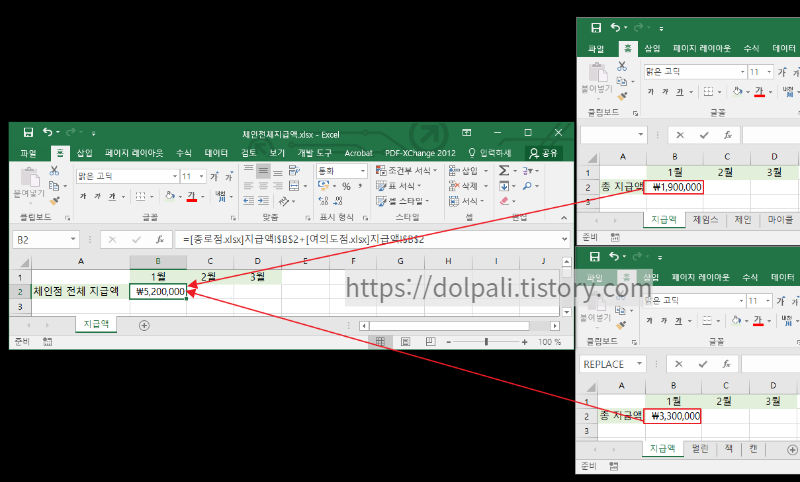The height and width of the screenshot is (482, 800).
Task: Decrease indent in the 맞춤 group
Action: pyautogui.click(x=248, y=201)
